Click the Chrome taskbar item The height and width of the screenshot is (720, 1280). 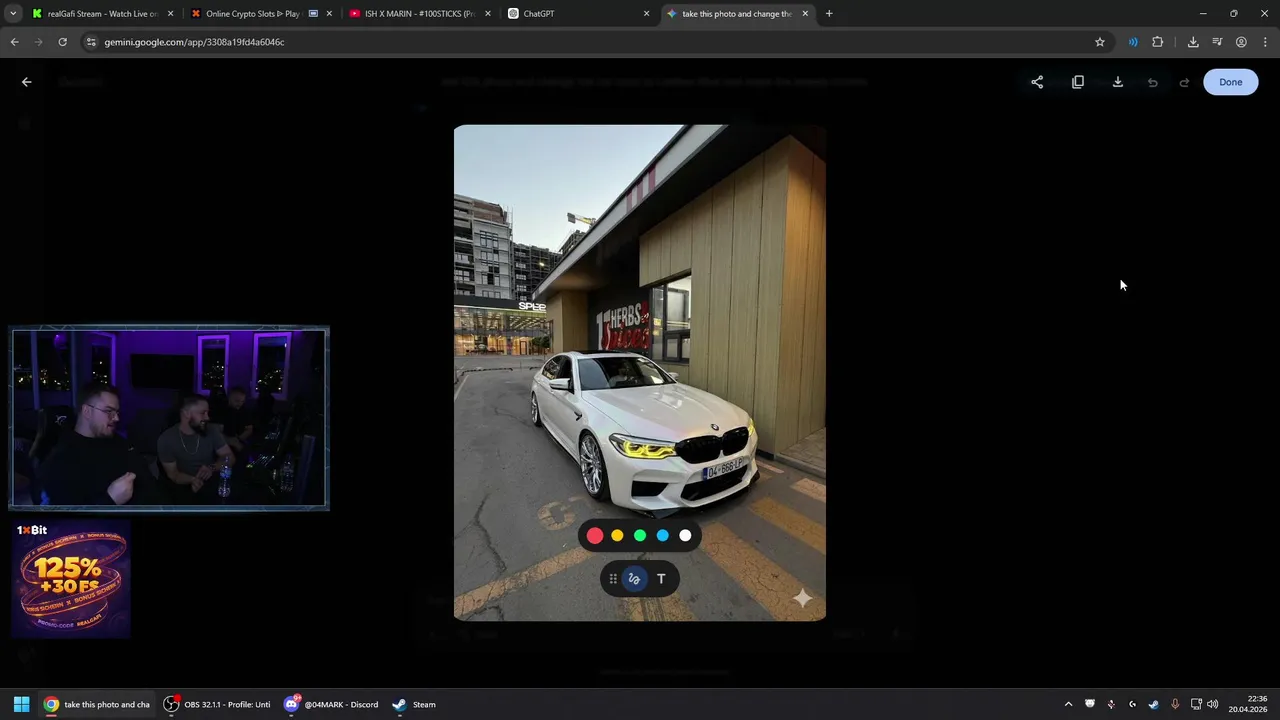[x=97, y=704]
